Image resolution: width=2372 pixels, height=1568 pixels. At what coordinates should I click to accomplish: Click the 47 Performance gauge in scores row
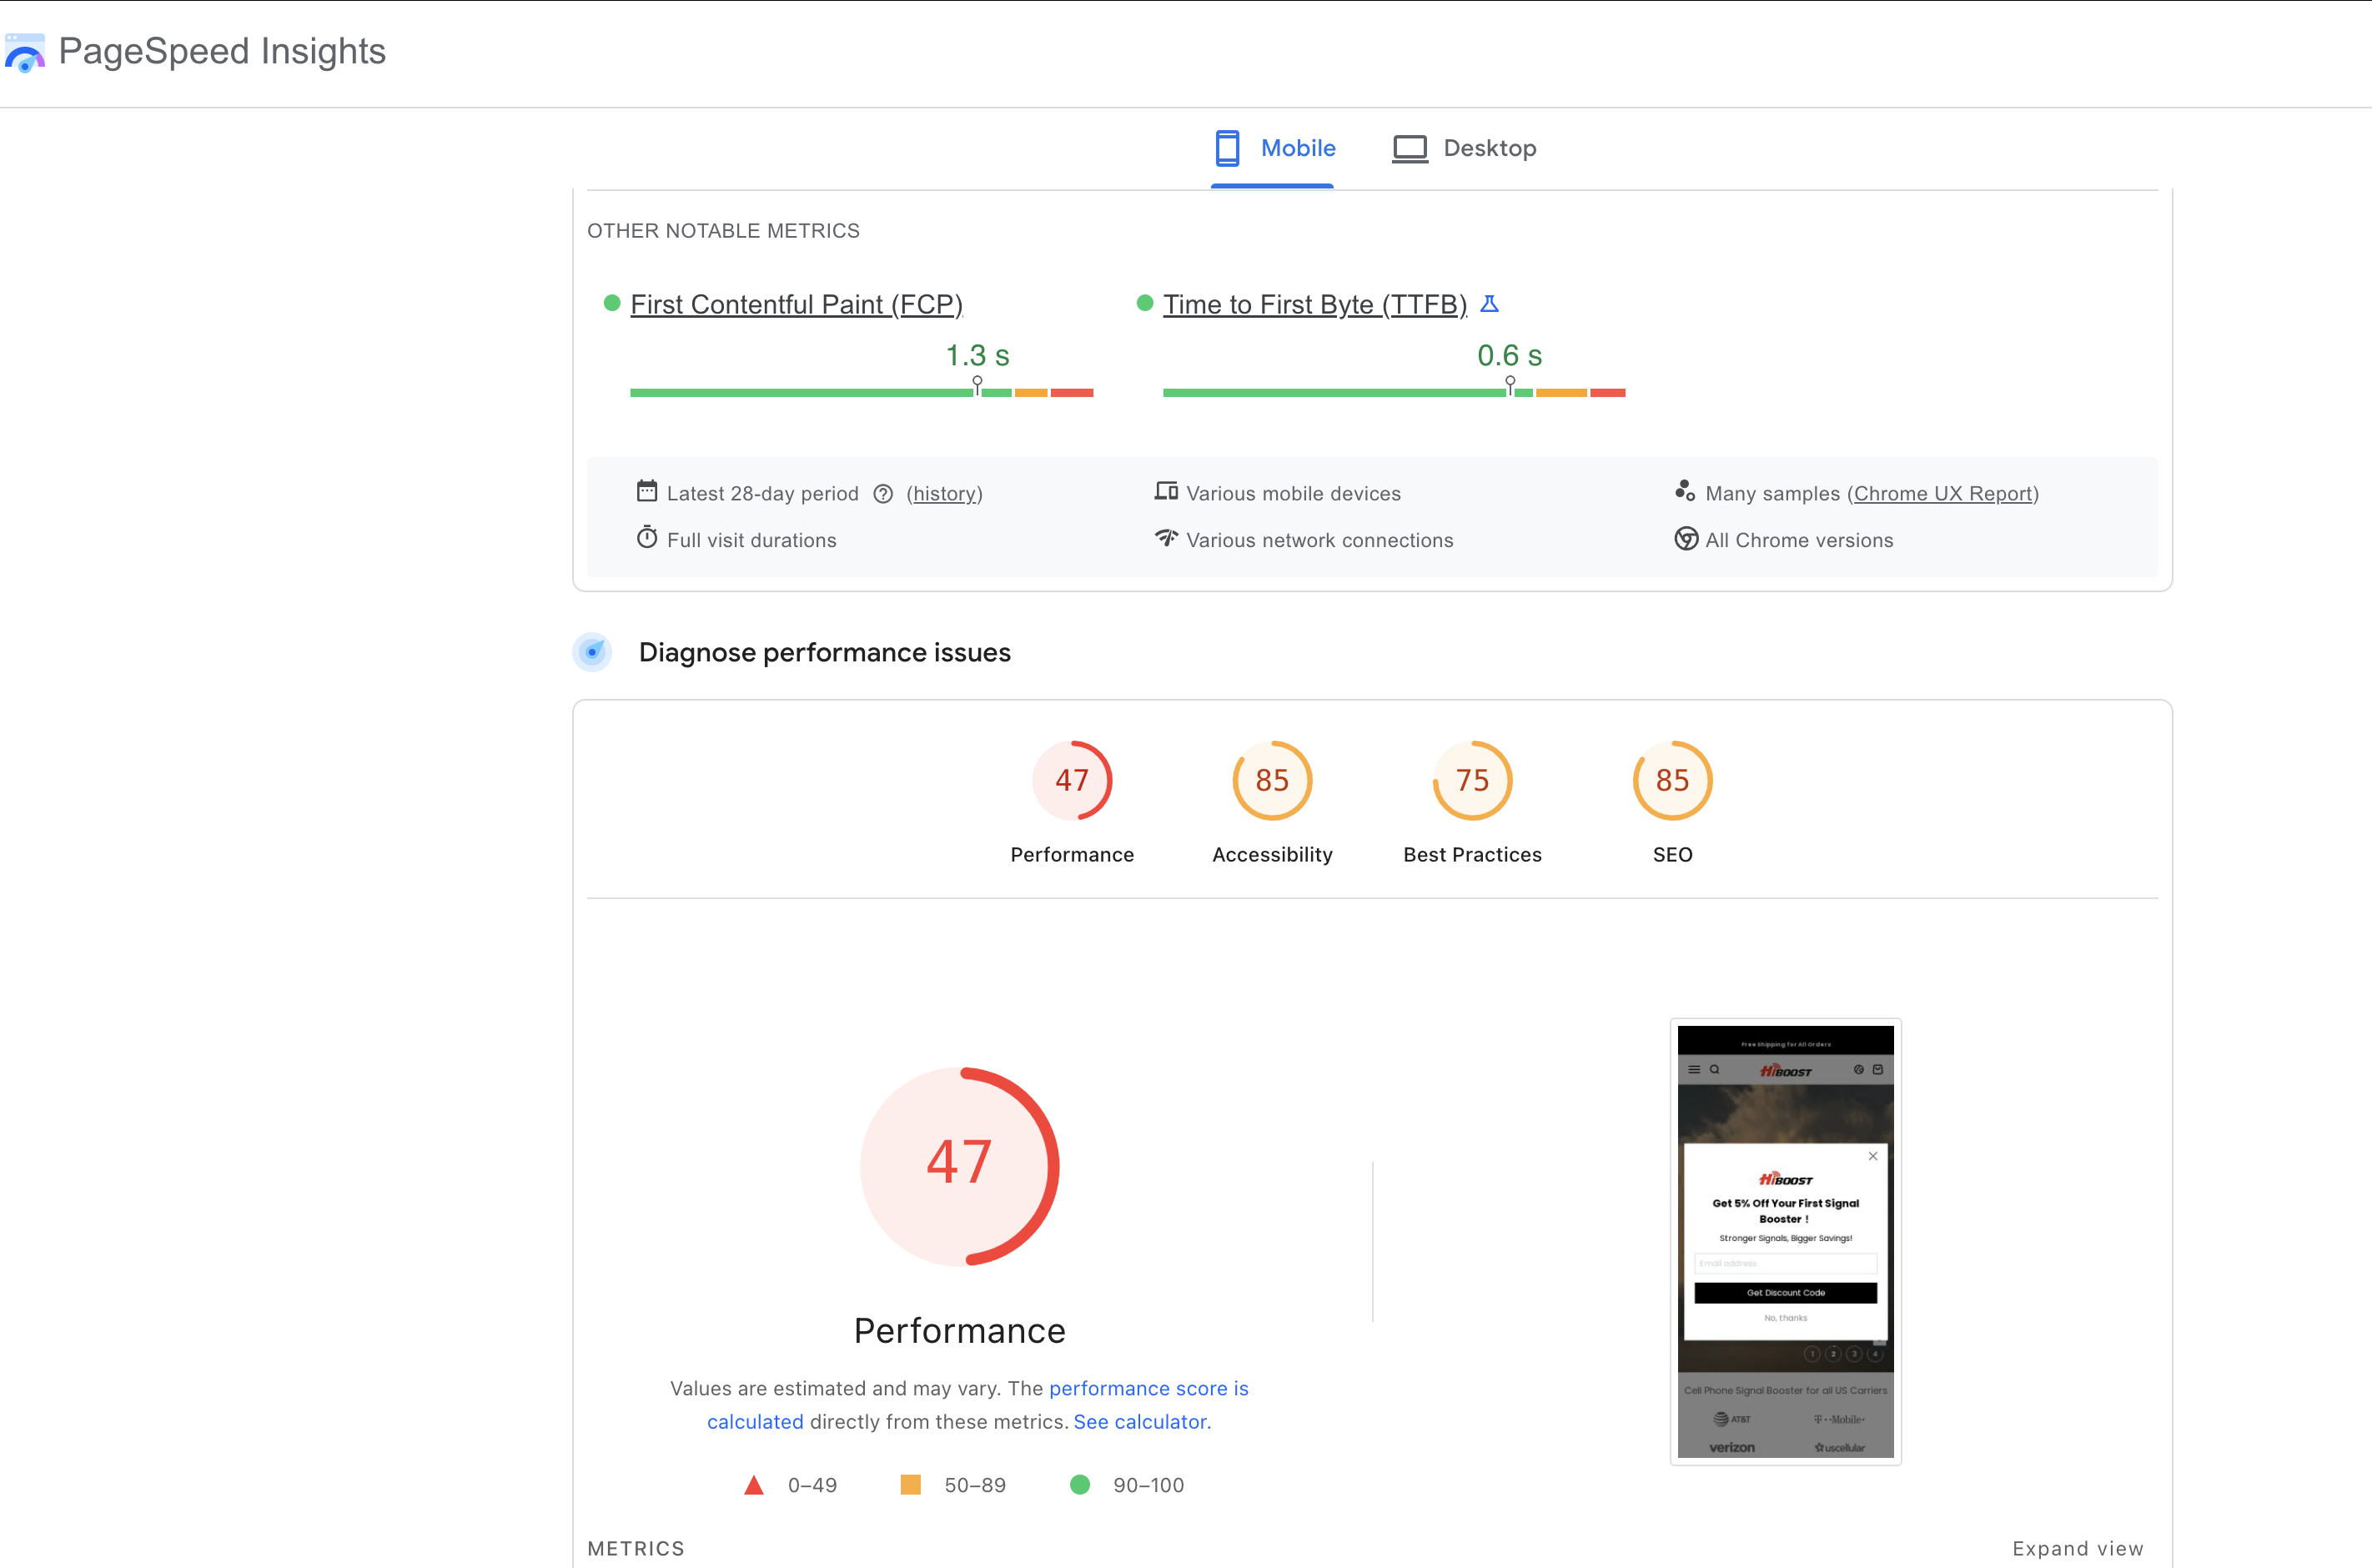point(1072,780)
